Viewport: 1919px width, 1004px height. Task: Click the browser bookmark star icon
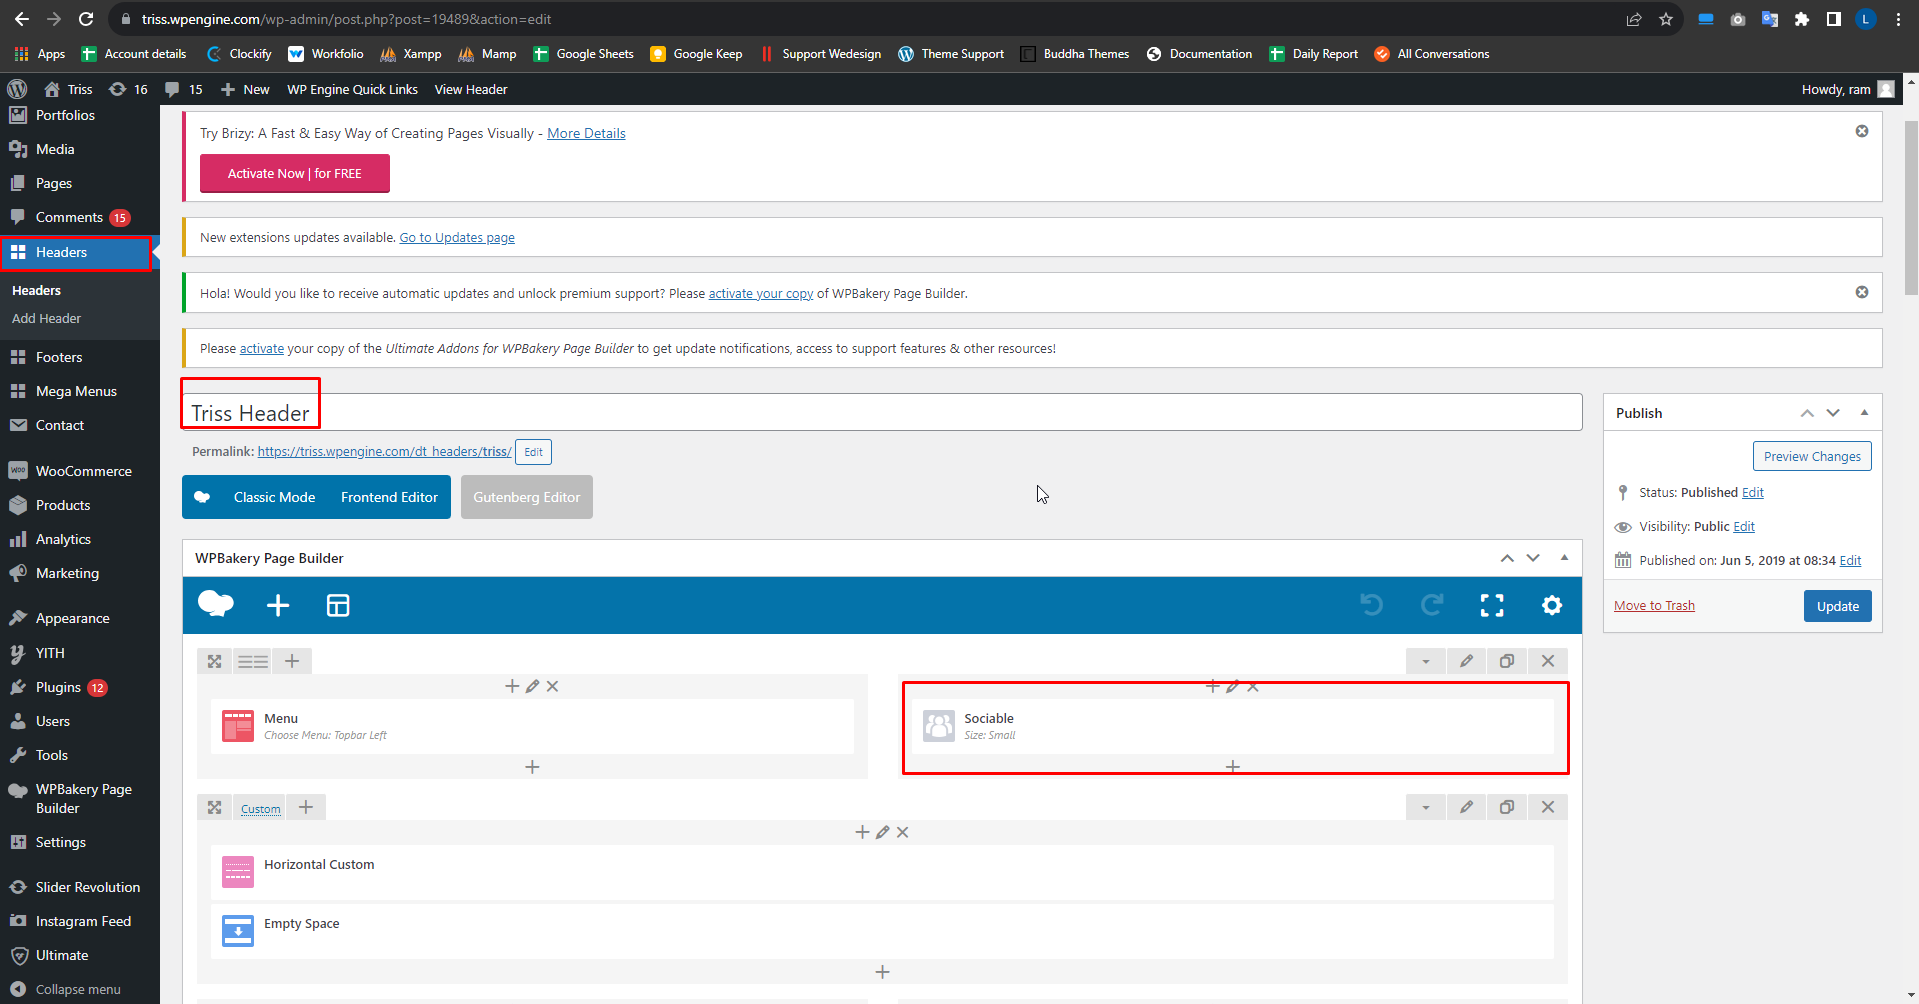[1666, 19]
